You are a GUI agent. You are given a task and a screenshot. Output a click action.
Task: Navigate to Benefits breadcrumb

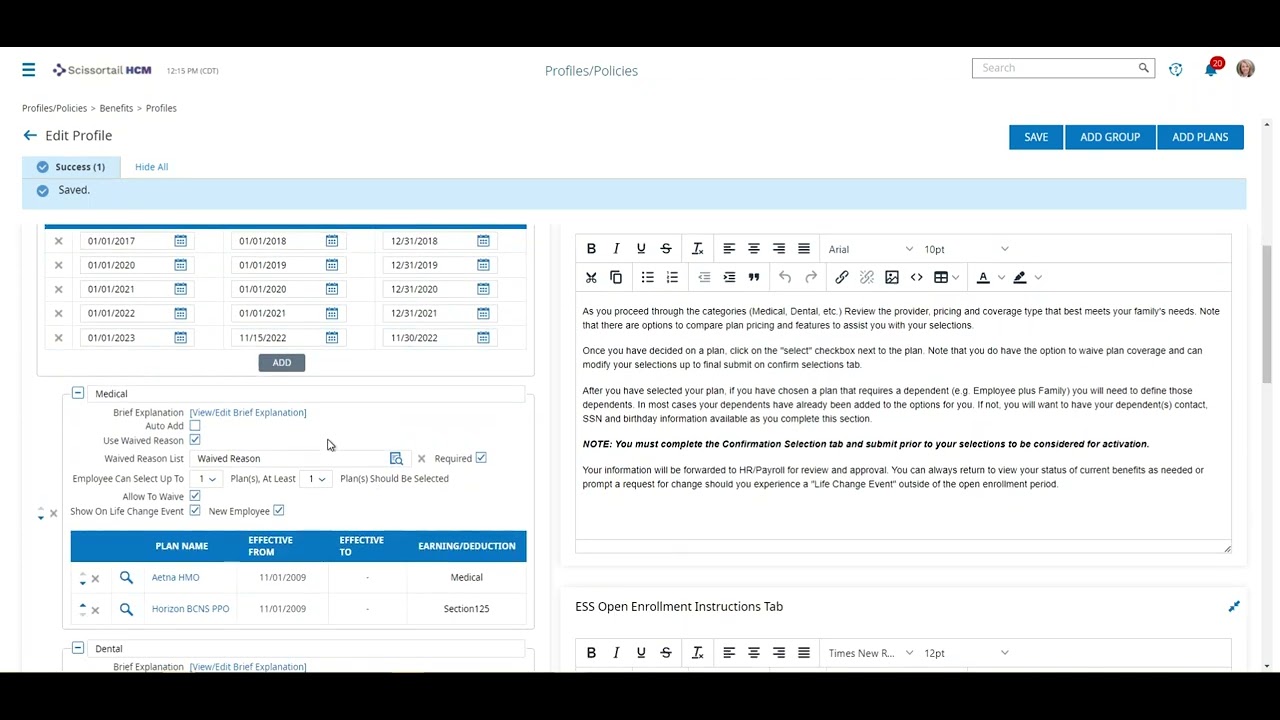pyautogui.click(x=116, y=108)
